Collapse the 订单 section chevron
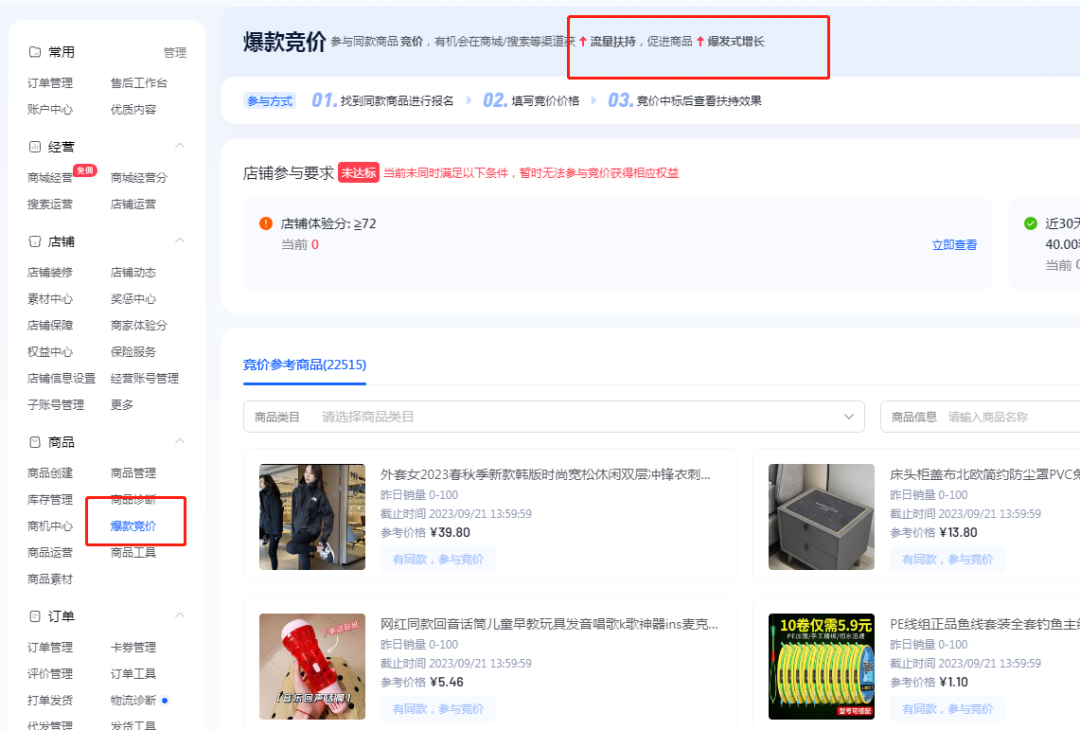 point(182,617)
